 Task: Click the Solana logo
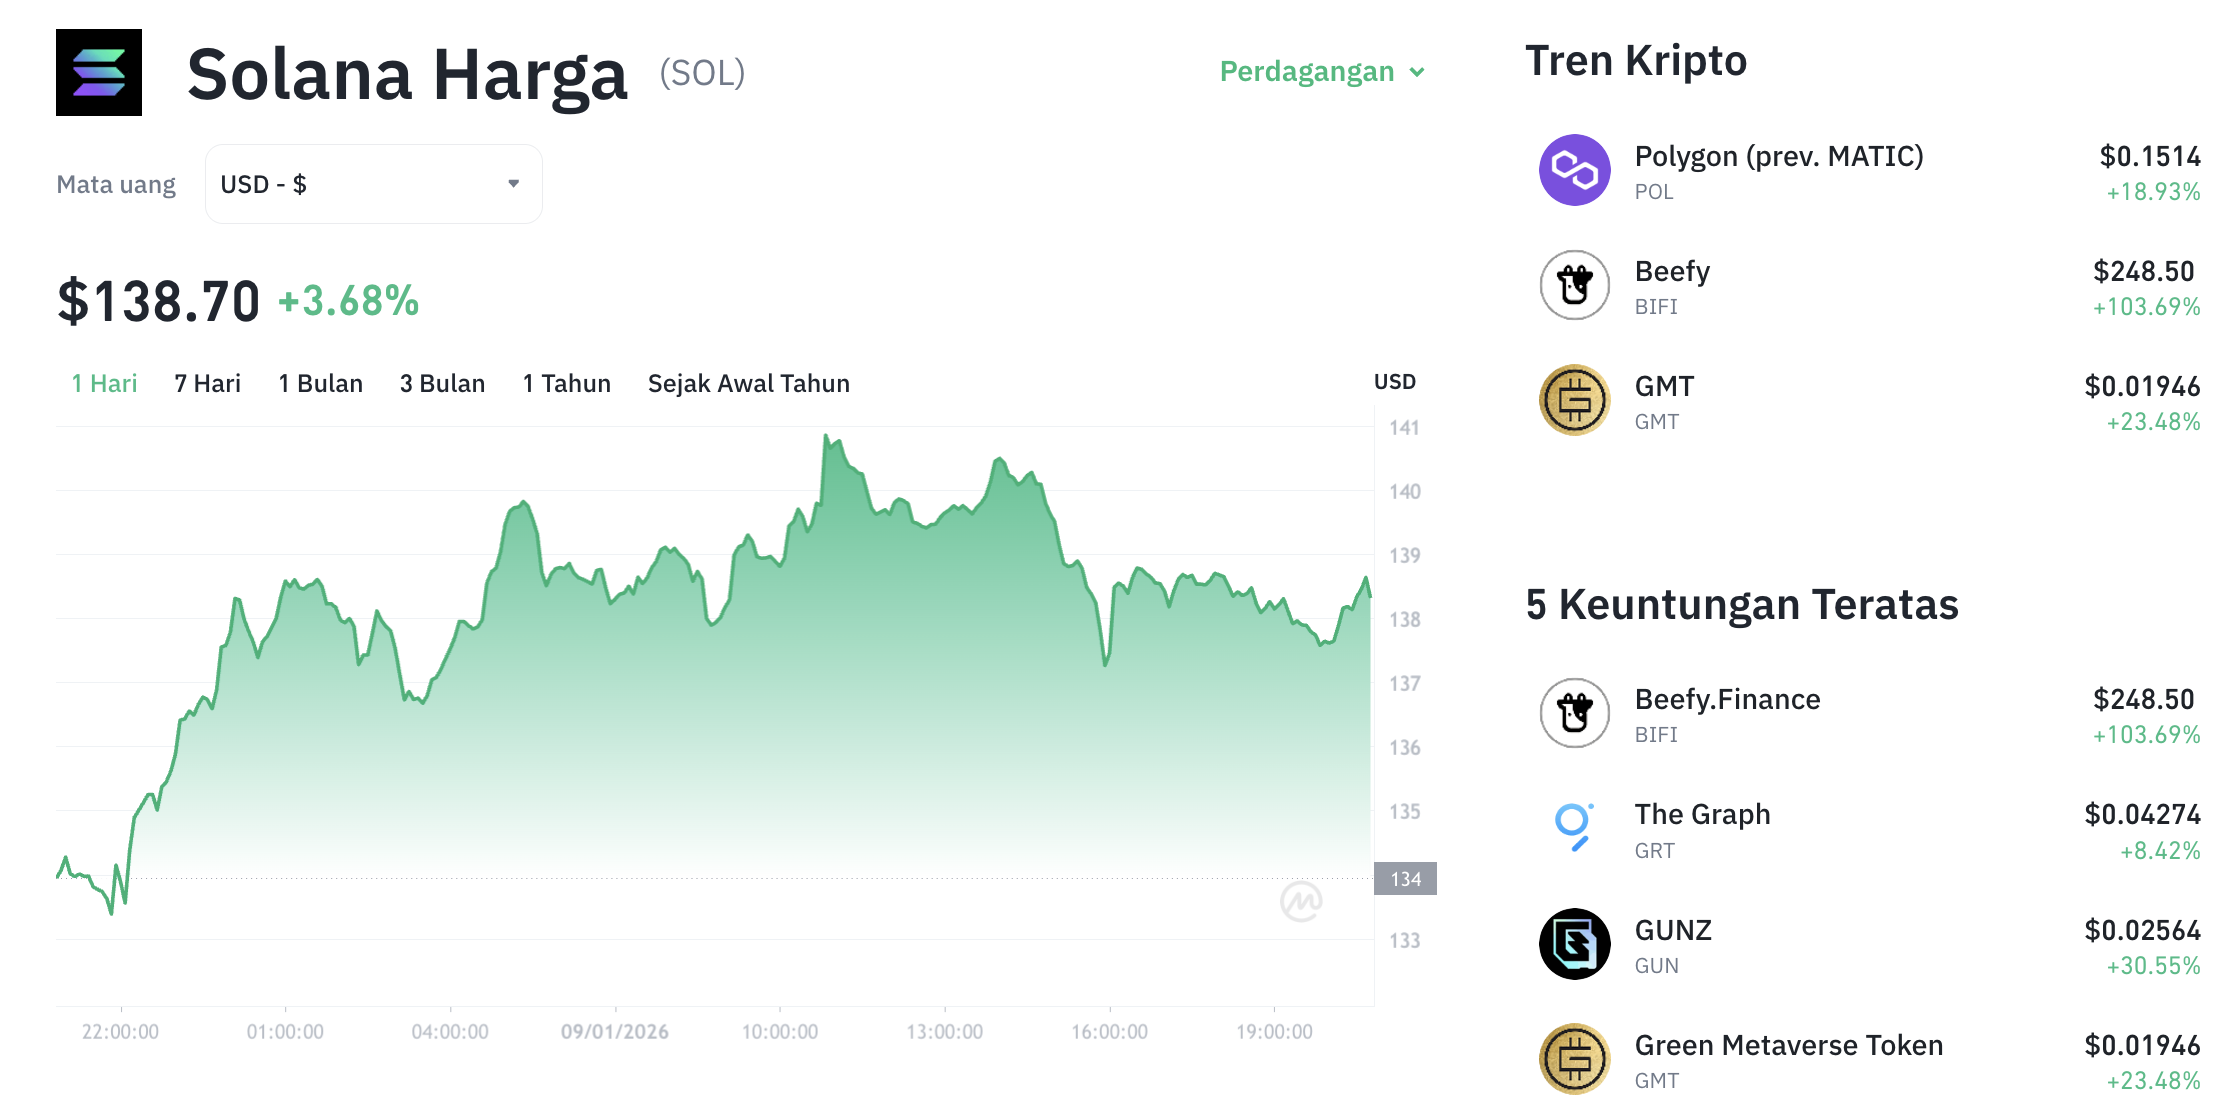[x=99, y=73]
